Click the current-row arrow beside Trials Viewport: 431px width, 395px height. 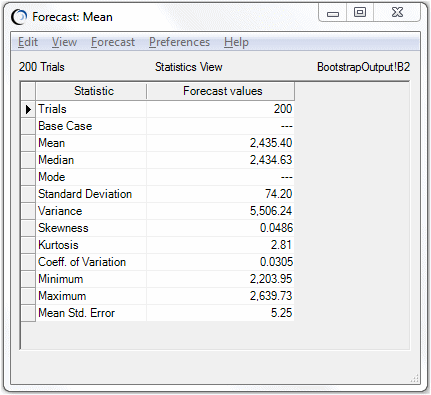click(x=28, y=109)
